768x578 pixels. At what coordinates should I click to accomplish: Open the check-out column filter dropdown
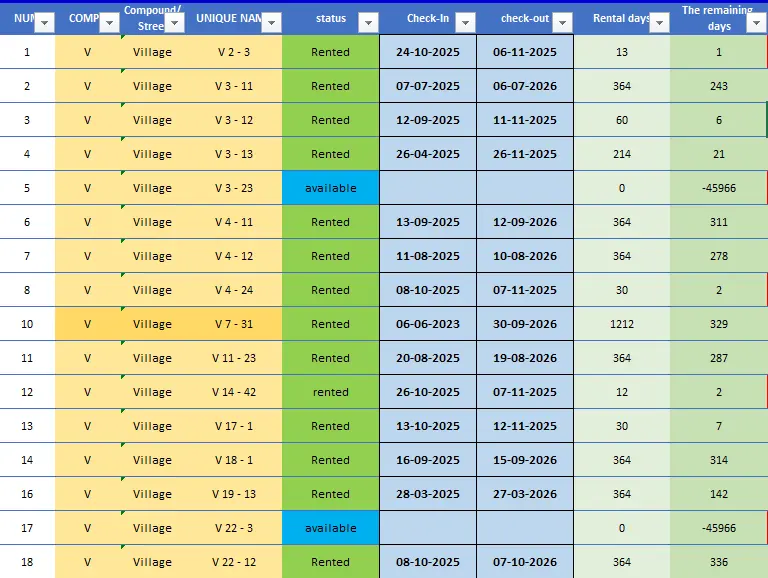(x=562, y=23)
